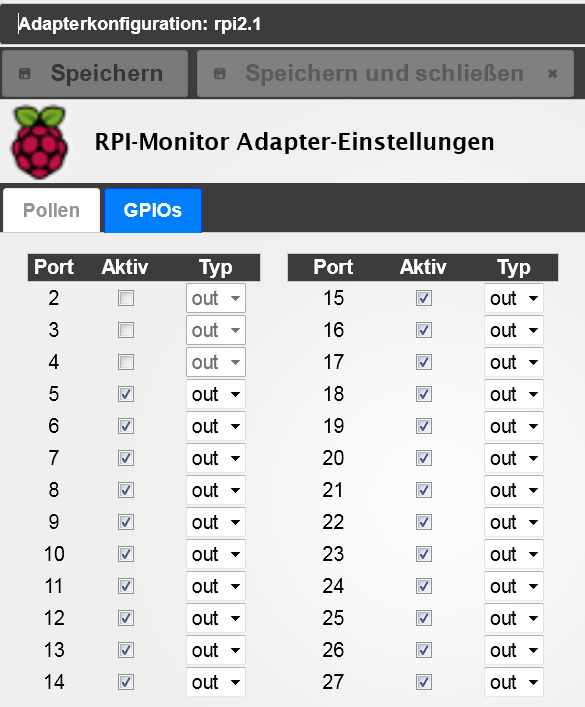The width and height of the screenshot is (585, 707).
Task: Uncheck the Aktiv checkbox for port 27
Action: 424,682
